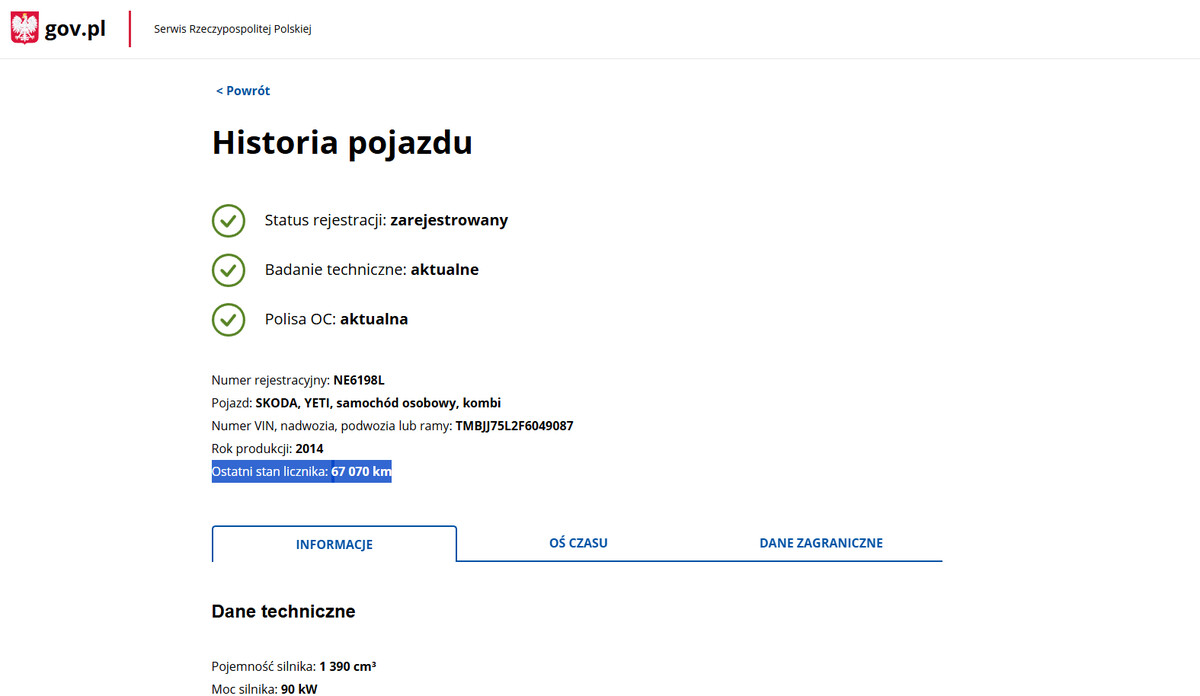Switch to the OŚ CZASU tab
This screenshot has width=1200, height=696.
[x=578, y=543]
